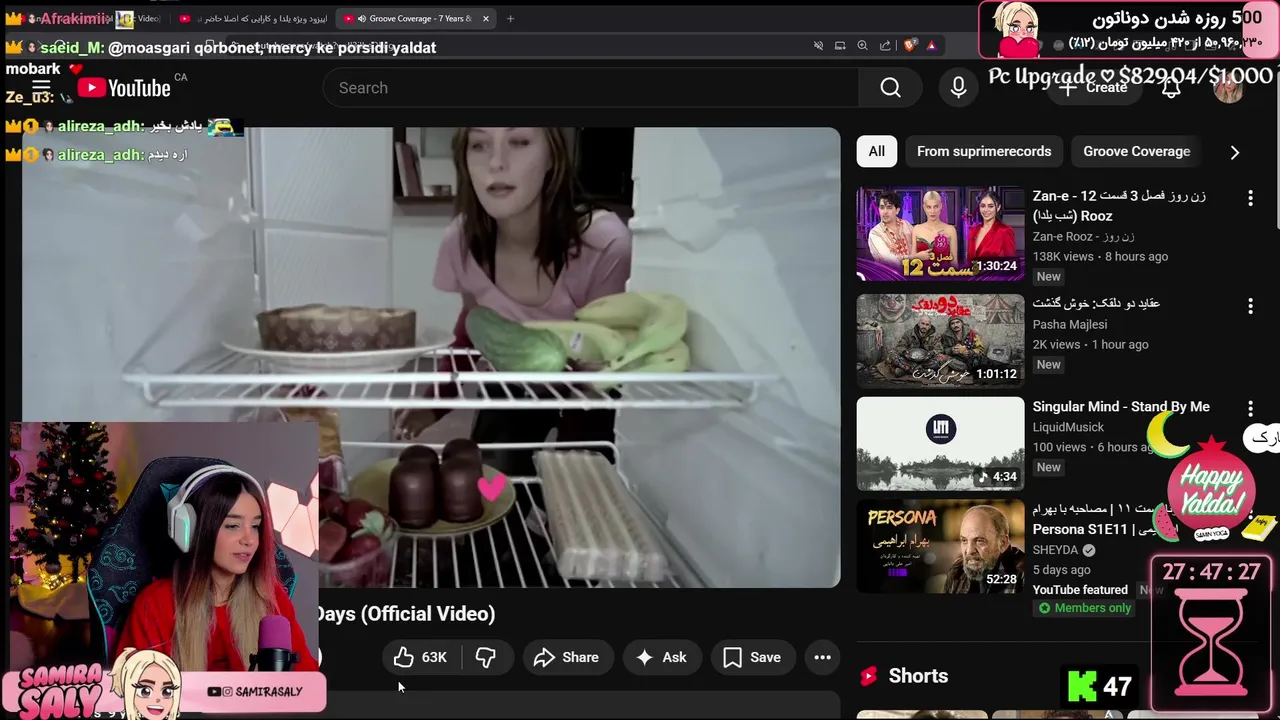Open a new browser tab with plus
Image resolution: width=1280 pixels, height=720 pixels.
tap(510, 18)
